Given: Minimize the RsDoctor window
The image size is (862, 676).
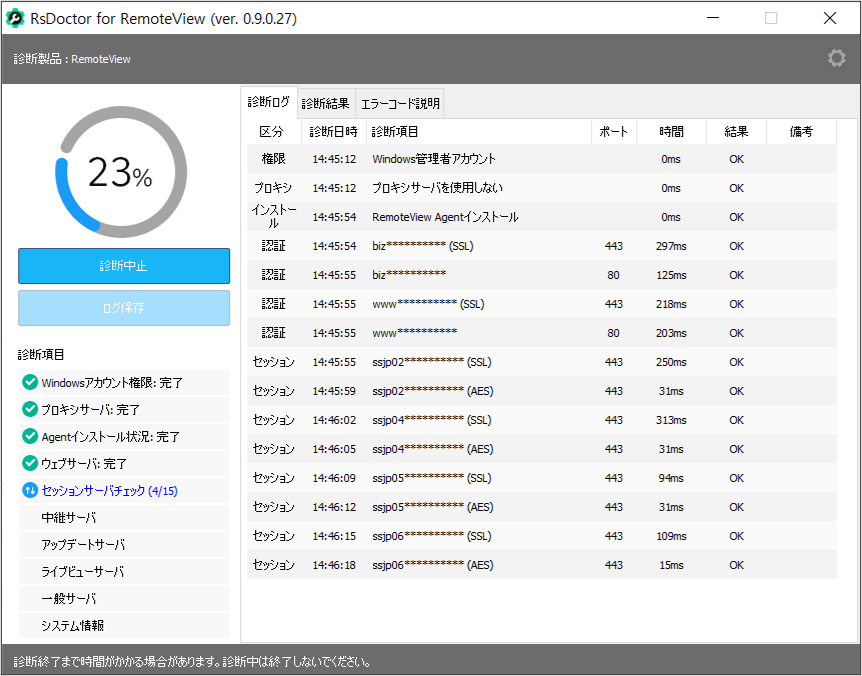Looking at the screenshot, I should (713, 18).
